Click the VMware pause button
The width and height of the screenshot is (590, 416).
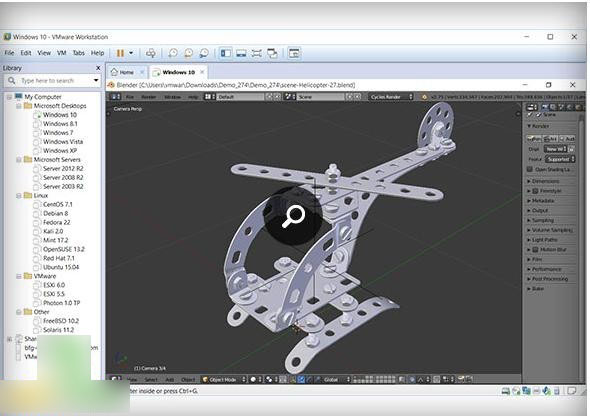tap(120, 53)
